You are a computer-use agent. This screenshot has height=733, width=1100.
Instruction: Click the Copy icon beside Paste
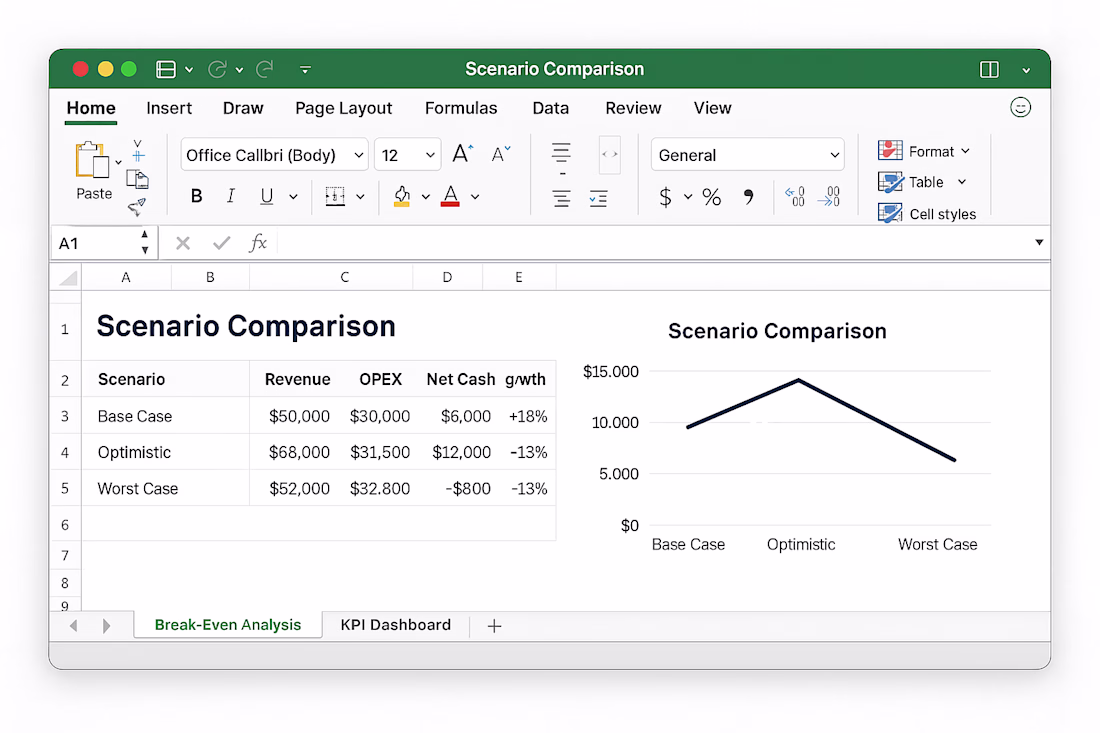pyautogui.click(x=138, y=180)
